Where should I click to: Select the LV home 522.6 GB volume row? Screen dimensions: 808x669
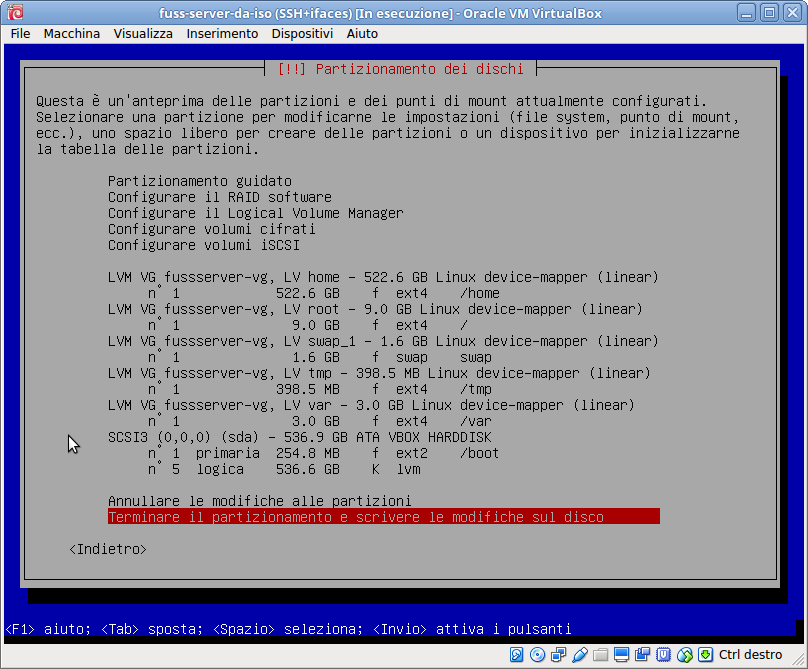tap(383, 277)
